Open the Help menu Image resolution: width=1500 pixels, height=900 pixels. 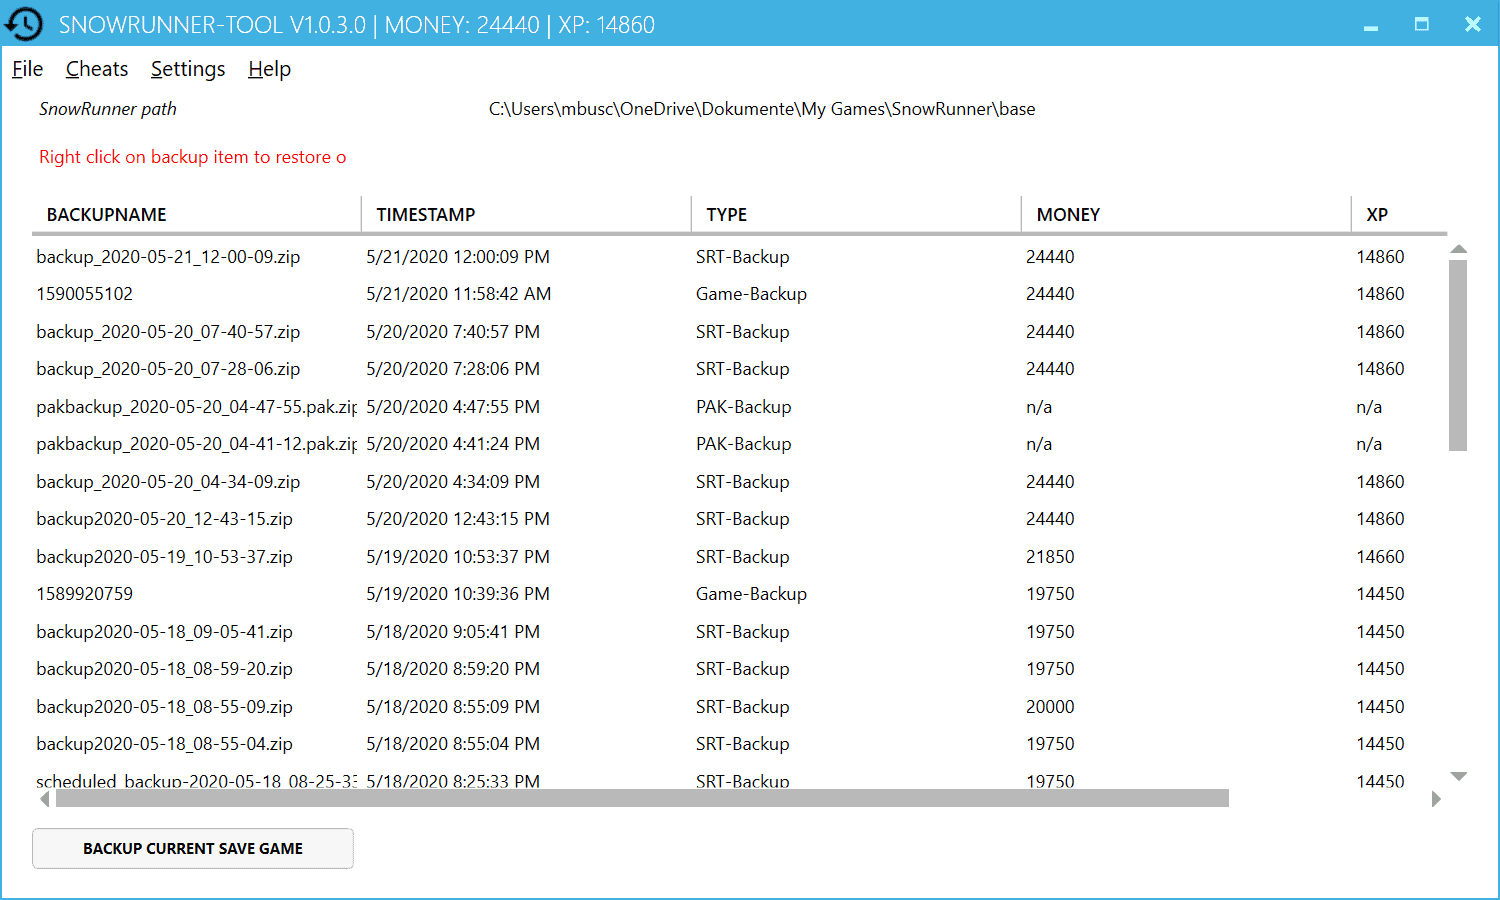[x=269, y=69]
